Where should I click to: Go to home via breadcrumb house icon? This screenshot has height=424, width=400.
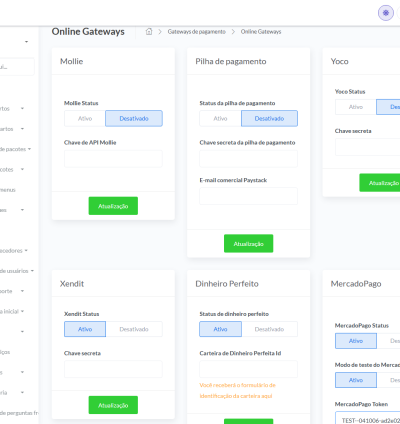[149, 31]
